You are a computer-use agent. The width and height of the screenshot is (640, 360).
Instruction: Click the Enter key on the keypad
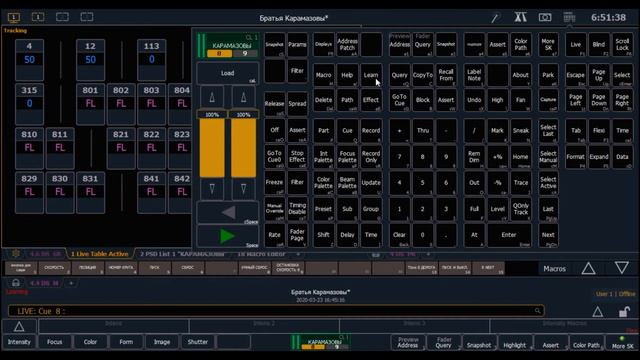509,235
